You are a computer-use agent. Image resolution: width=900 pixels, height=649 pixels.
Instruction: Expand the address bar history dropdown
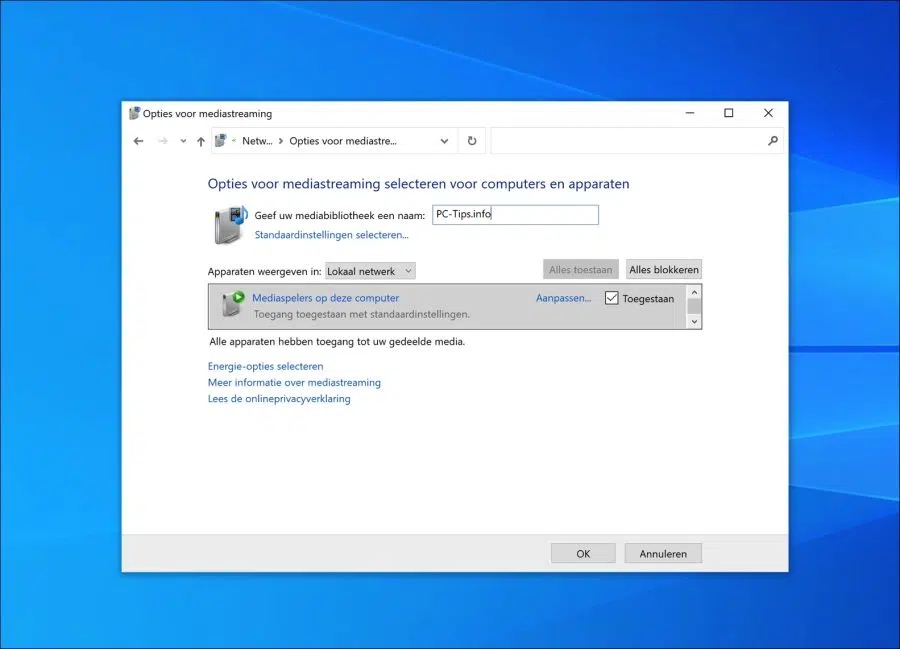(444, 141)
